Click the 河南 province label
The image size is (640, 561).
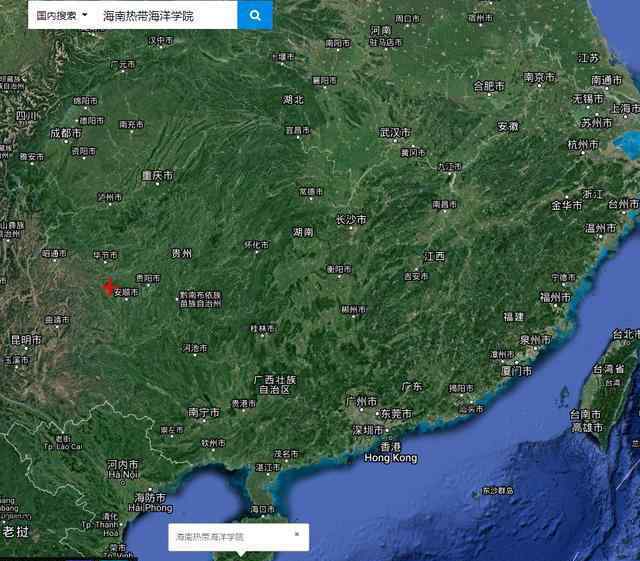(381, 30)
